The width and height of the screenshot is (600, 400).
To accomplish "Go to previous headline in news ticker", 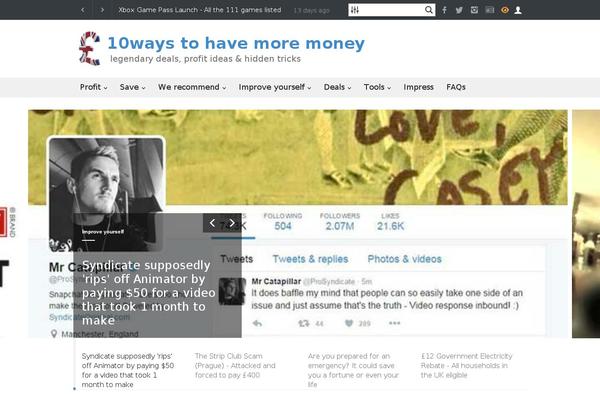I will (x=83, y=10).
